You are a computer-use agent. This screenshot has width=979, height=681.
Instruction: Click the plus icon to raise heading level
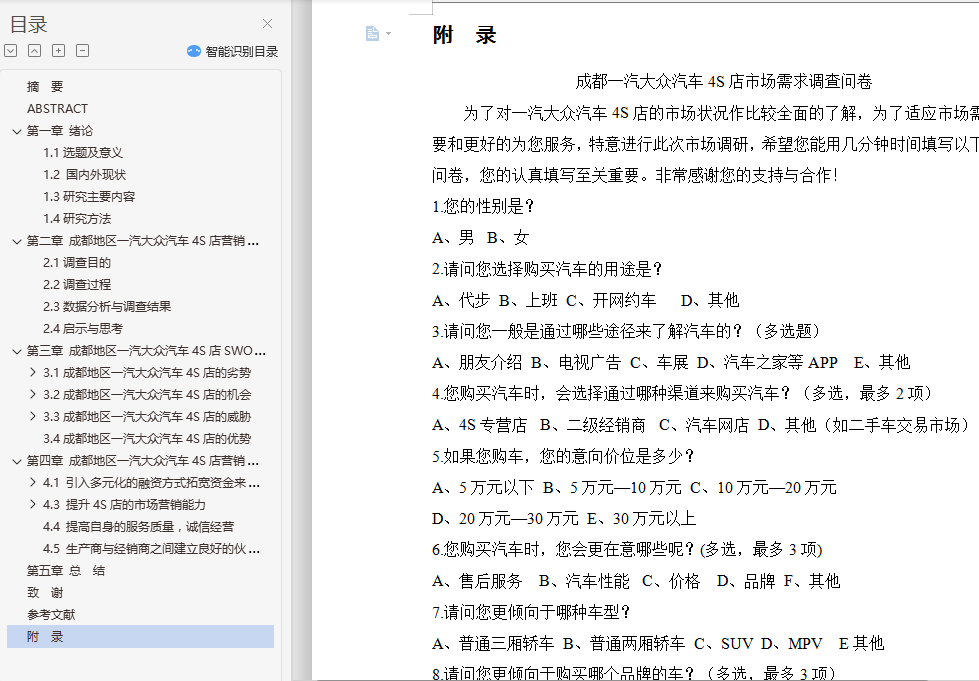58,51
